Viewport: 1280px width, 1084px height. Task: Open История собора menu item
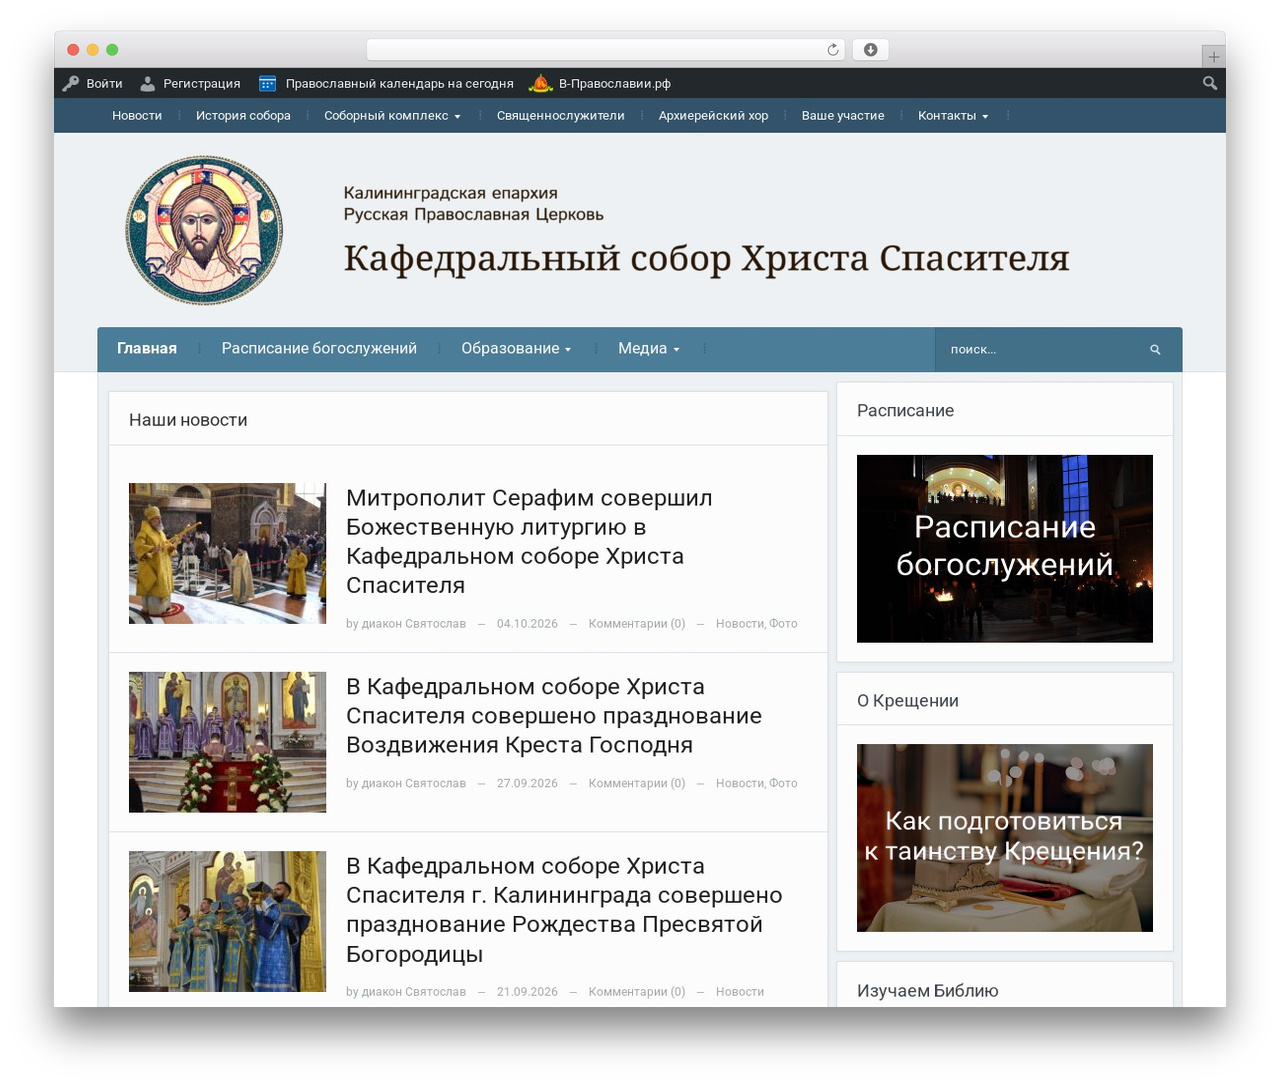(x=243, y=116)
